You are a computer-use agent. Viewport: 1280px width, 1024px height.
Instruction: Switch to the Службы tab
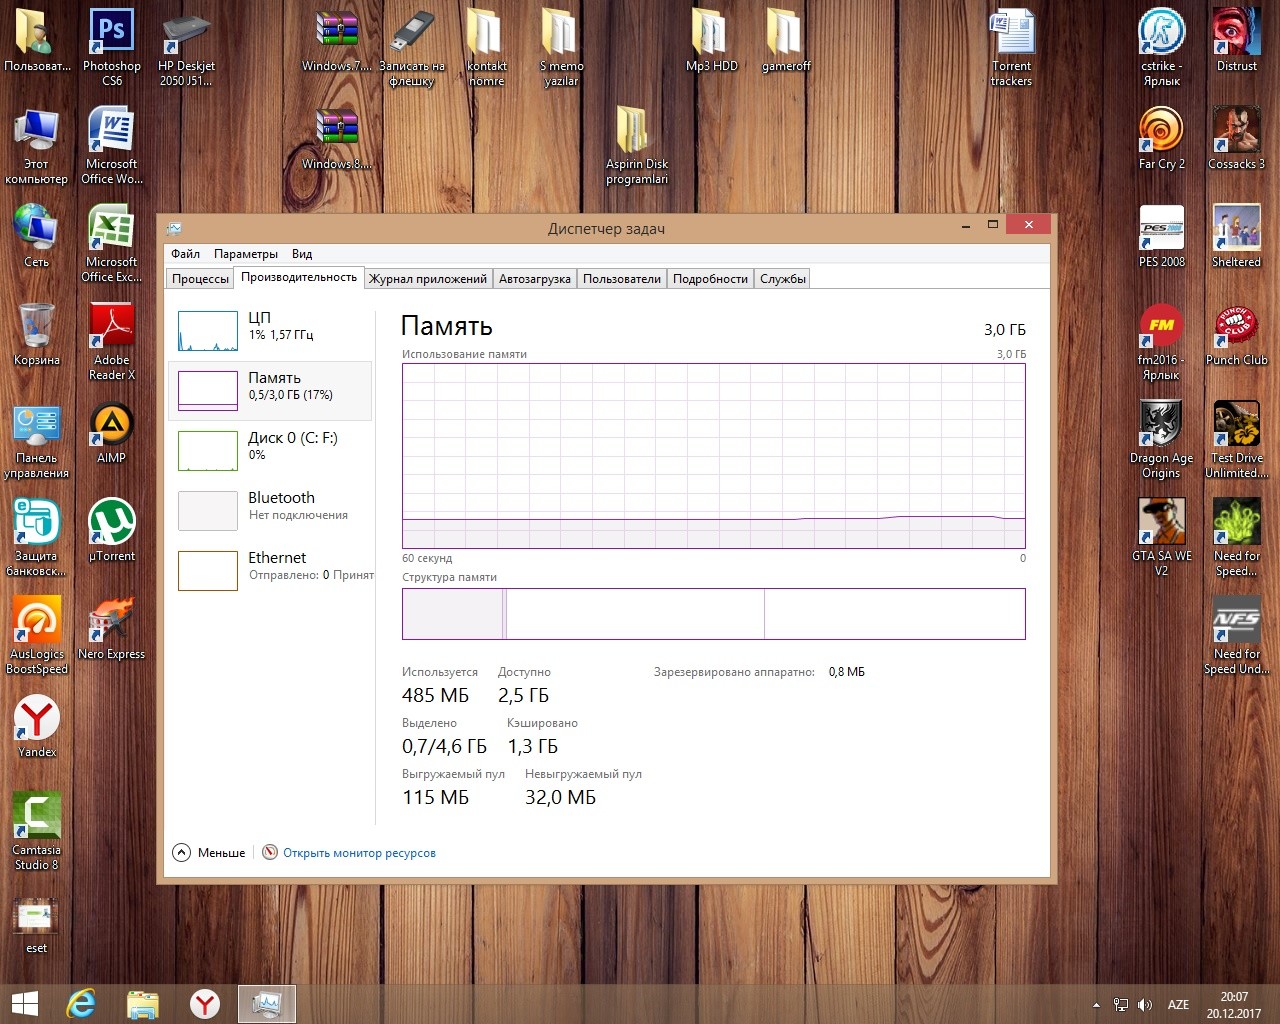(783, 279)
